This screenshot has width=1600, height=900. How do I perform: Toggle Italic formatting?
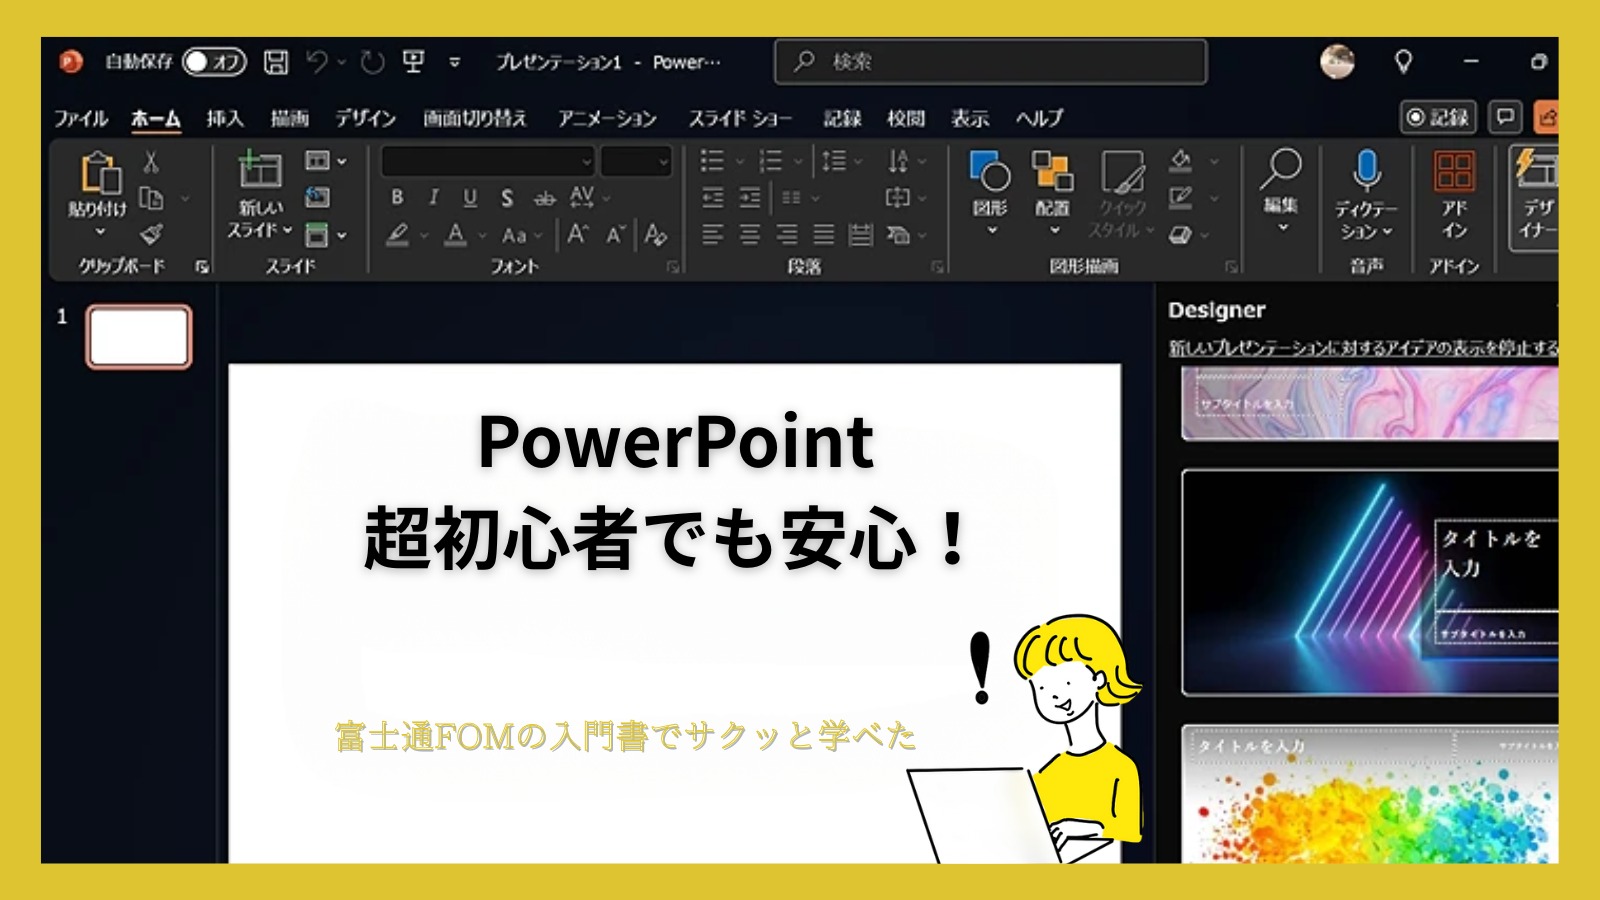(x=433, y=198)
